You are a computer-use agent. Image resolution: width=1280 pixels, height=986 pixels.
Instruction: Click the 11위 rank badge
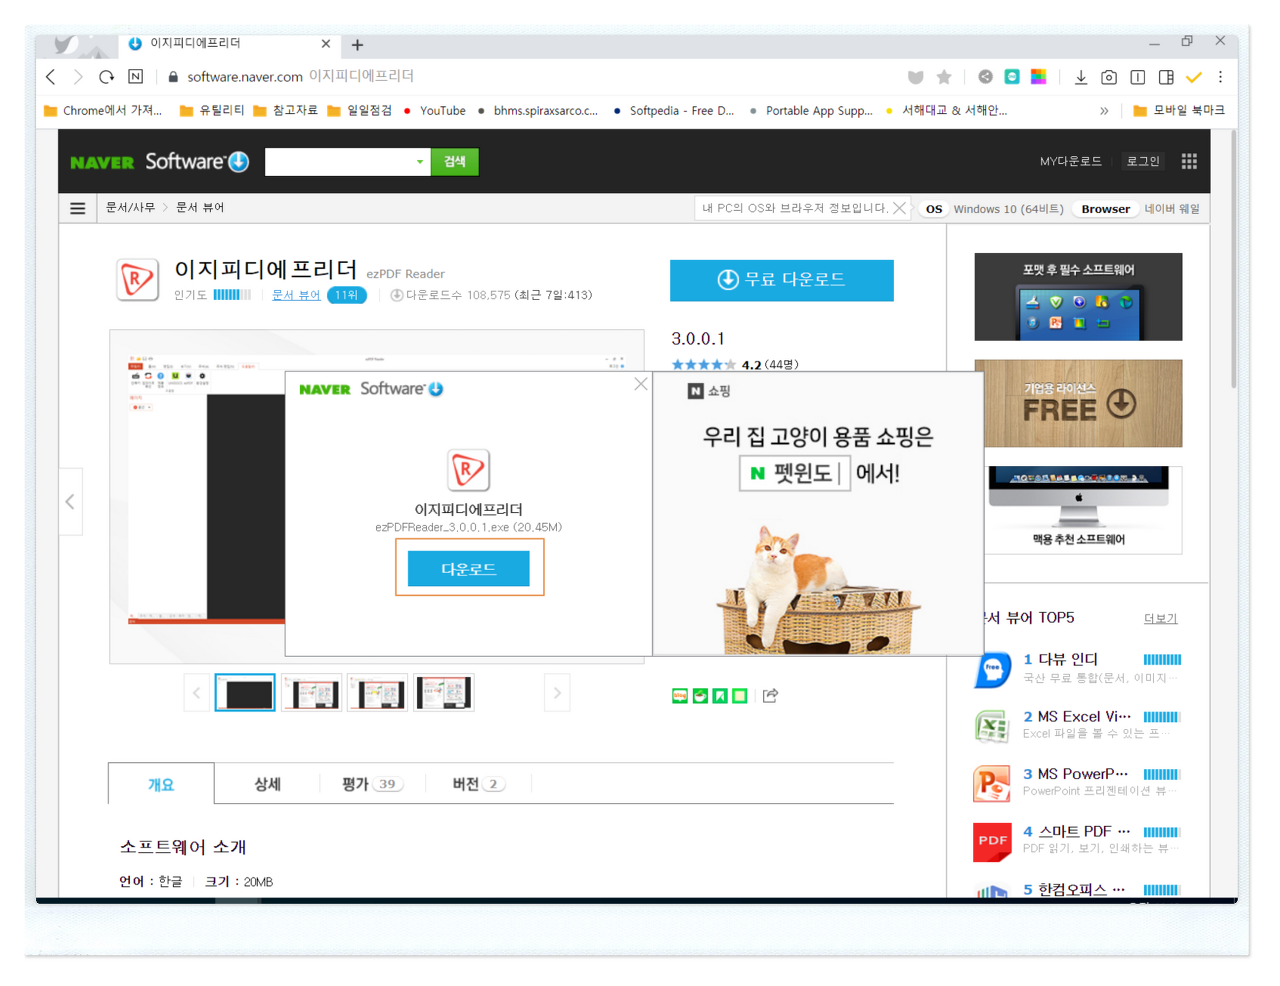(x=347, y=295)
